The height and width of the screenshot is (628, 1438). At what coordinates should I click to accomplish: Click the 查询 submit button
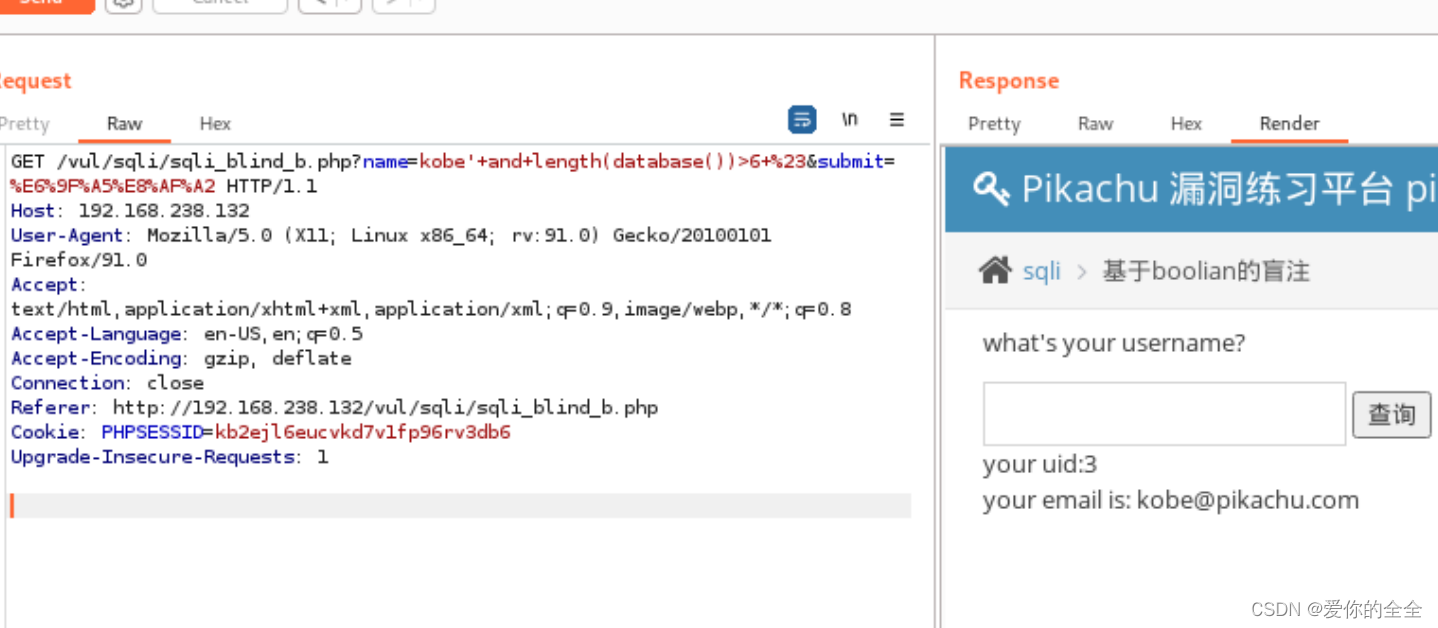(x=1392, y=414)
